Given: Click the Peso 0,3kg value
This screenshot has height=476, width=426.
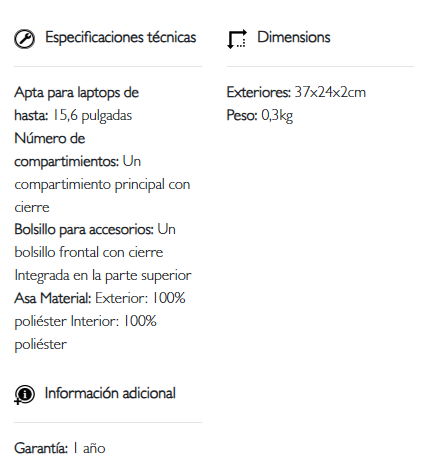Looking at the screenshot, I should coord(277,116).
